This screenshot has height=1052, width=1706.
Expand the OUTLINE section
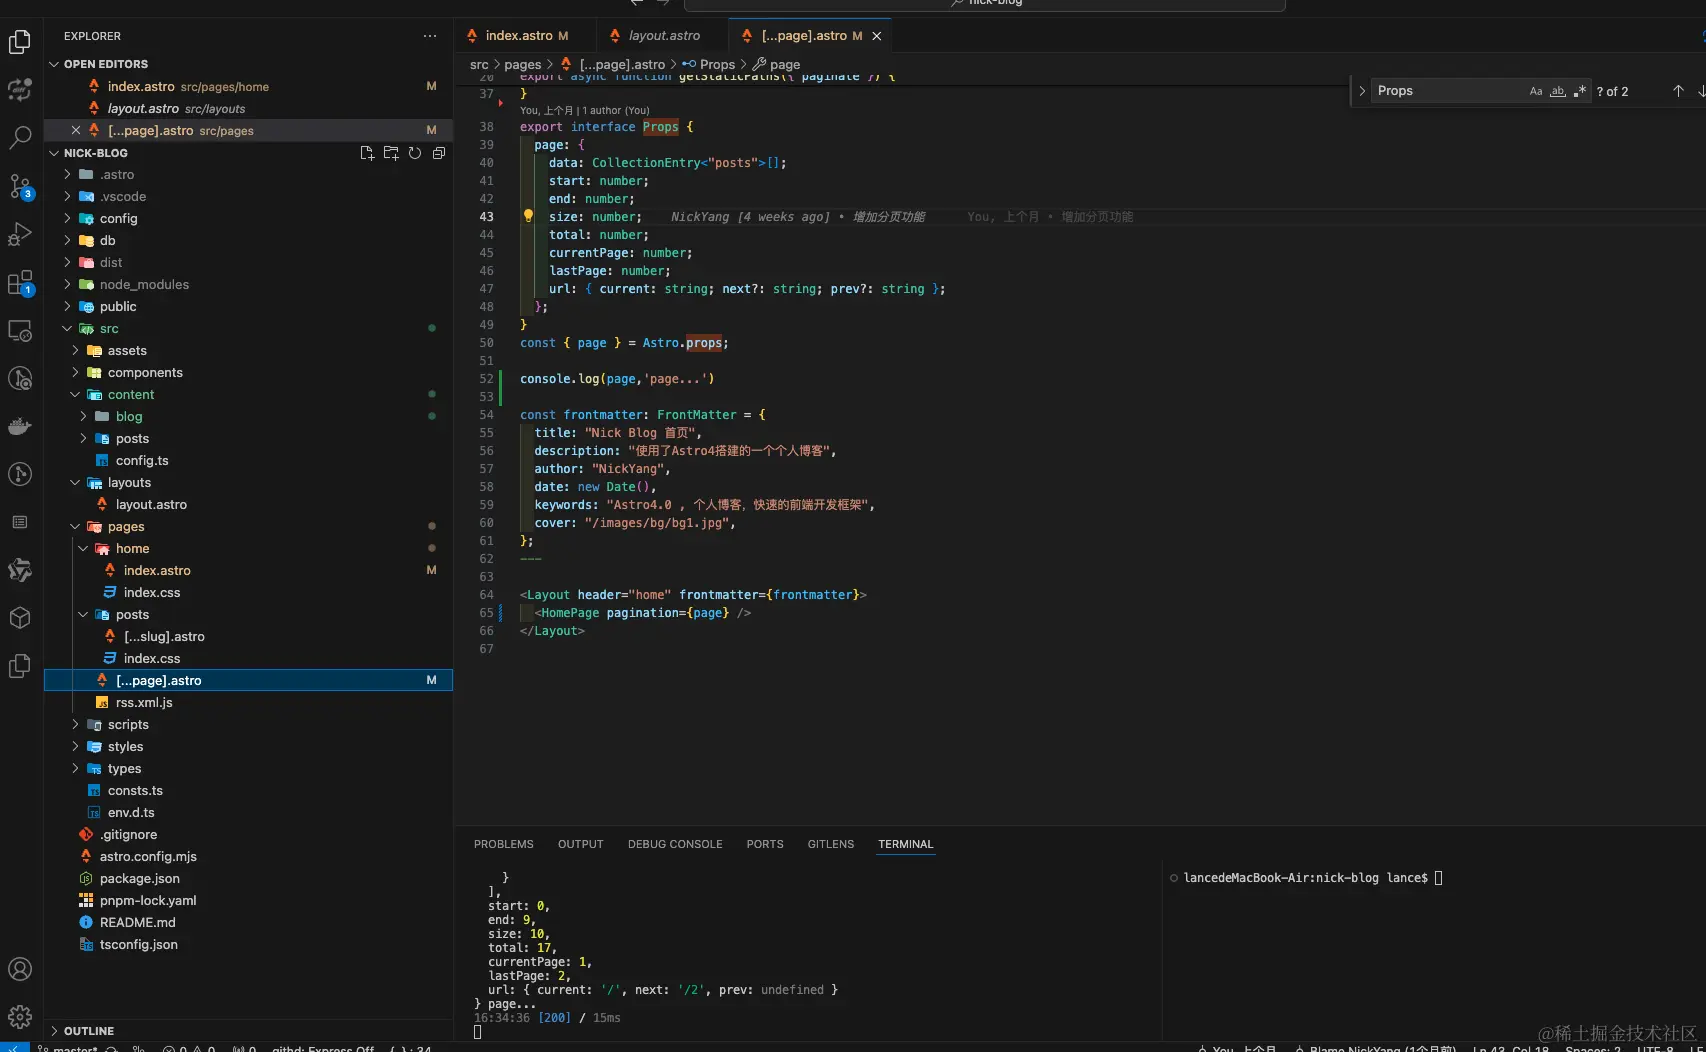[x=88, y=1031]
